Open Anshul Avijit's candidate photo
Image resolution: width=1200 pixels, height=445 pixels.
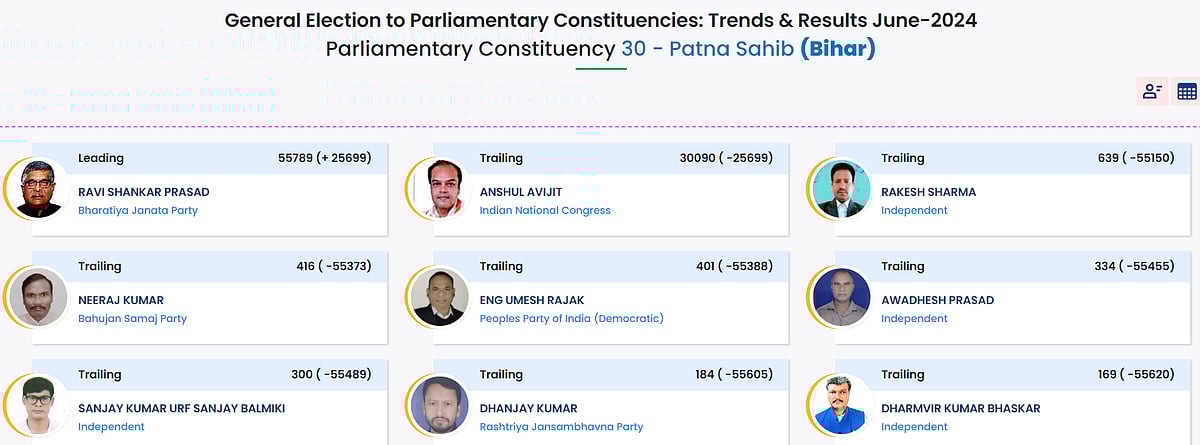pyautogui.click(x=439, y=189)
